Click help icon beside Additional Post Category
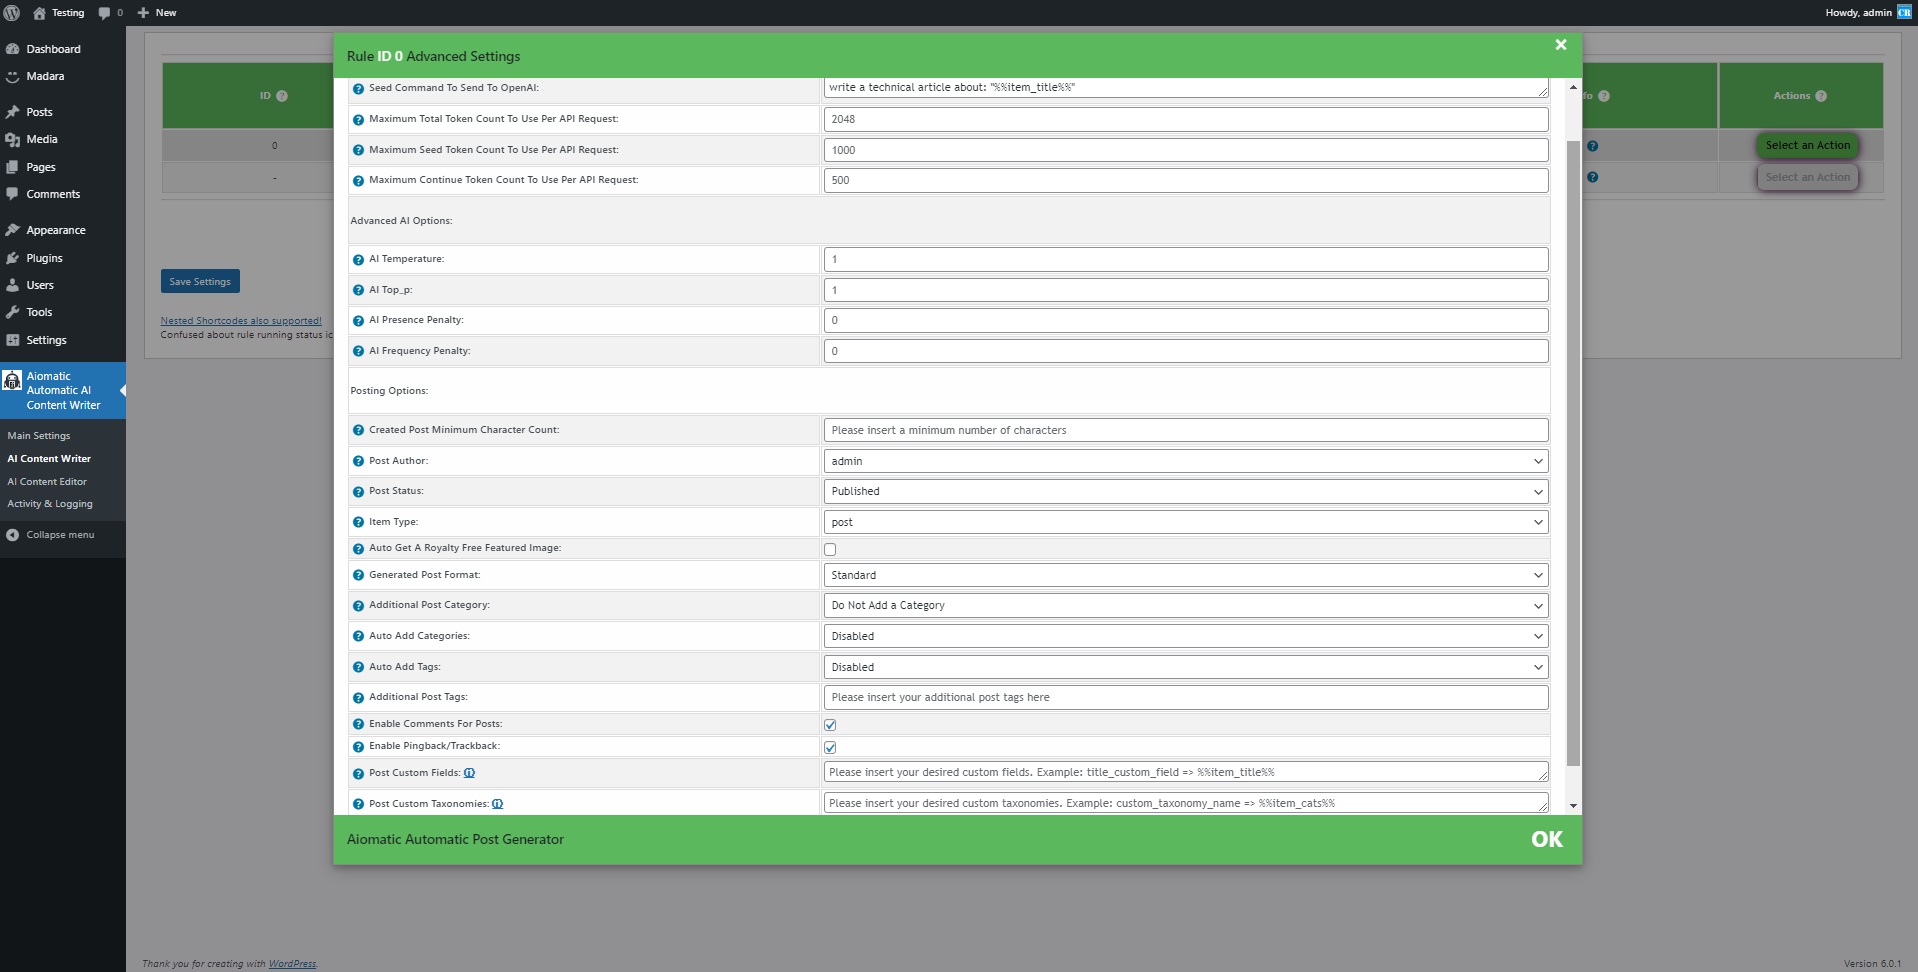Image resolution: width=1918 pixels, height=972 pixels. click(358, 606)
